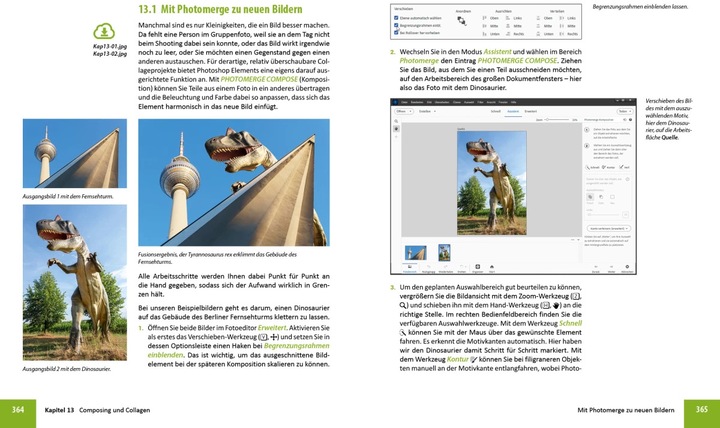
Task: Choose Ausrichten Mitte vertical align icon
Action: pyautogui.click(x=484, y=26)
